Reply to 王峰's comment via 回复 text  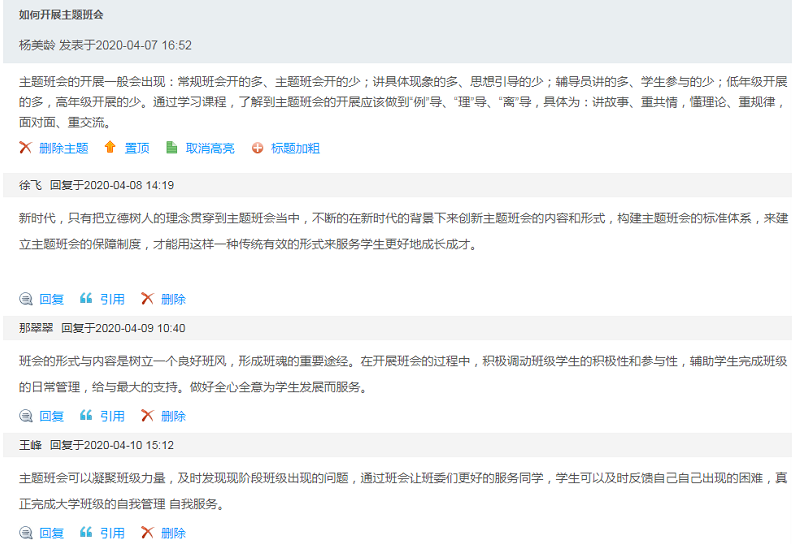(x=52, y=533)
